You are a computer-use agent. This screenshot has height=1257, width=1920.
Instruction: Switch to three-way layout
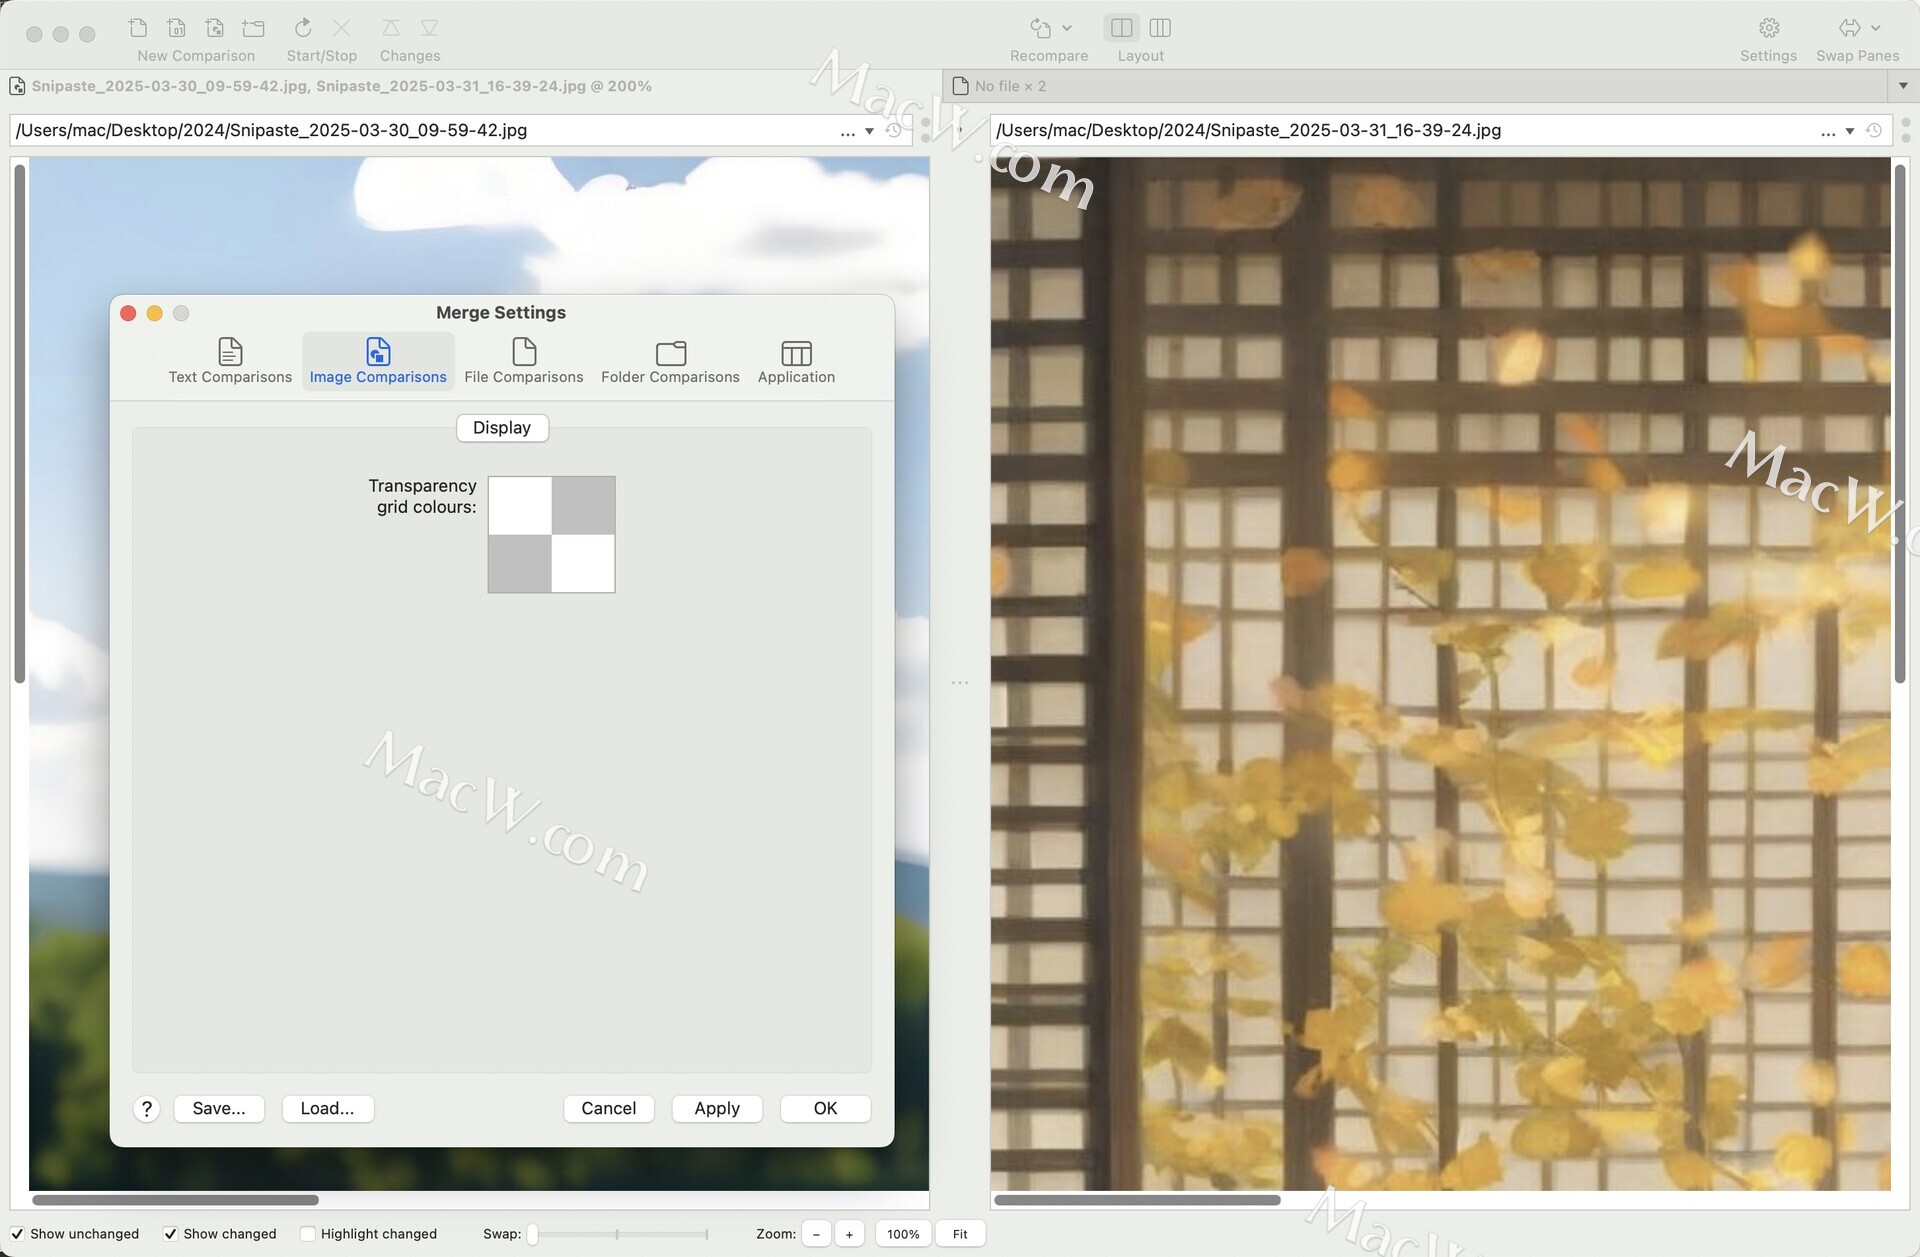(1160, 28)
